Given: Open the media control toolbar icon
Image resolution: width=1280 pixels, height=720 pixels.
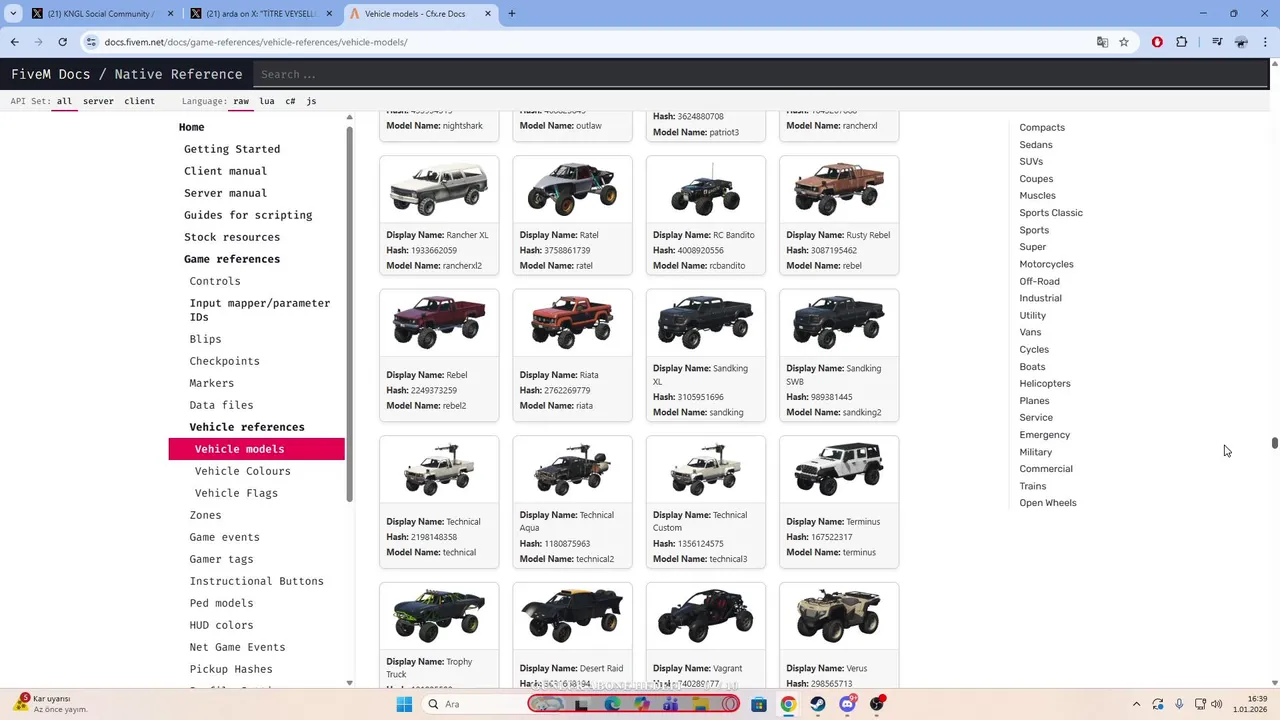Looking at the screenshot, I should click(x=1217, y=42).
